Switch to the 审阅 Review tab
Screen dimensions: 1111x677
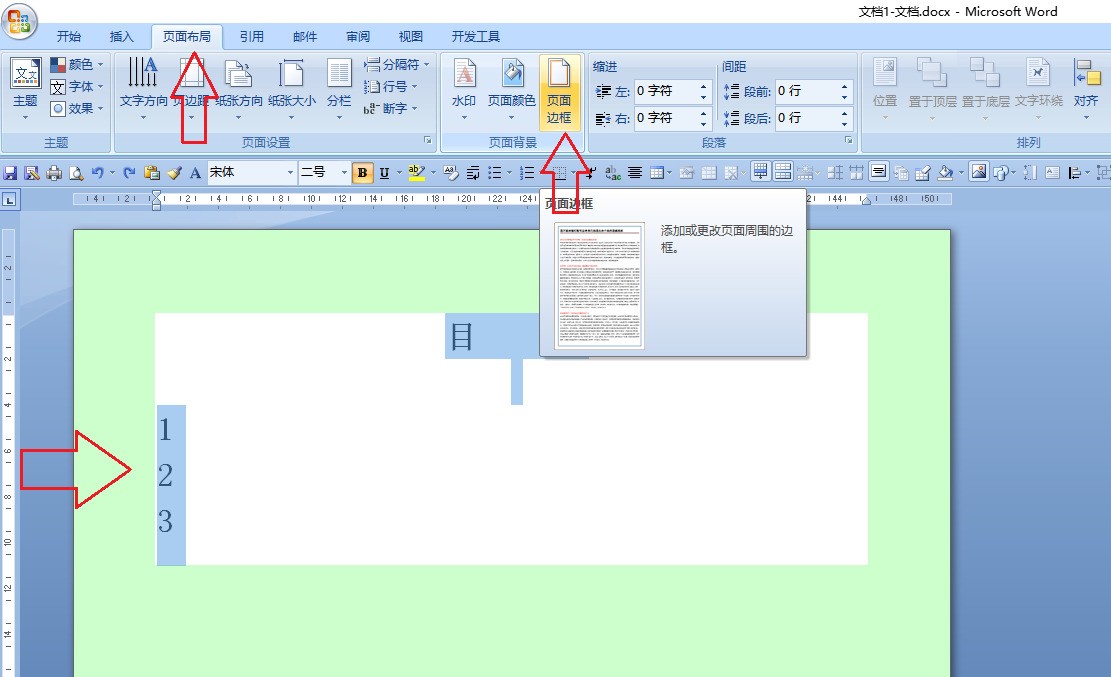358,37
